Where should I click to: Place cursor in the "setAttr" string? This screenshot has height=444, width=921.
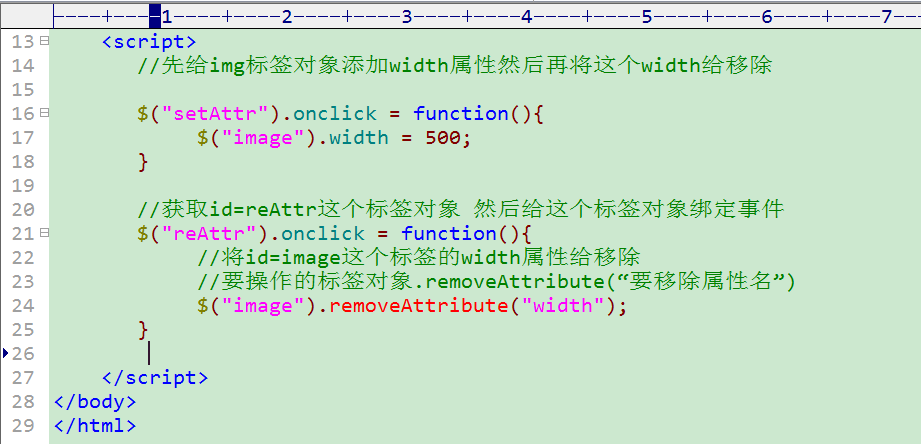pyautogui.click(x=215, y=113)
